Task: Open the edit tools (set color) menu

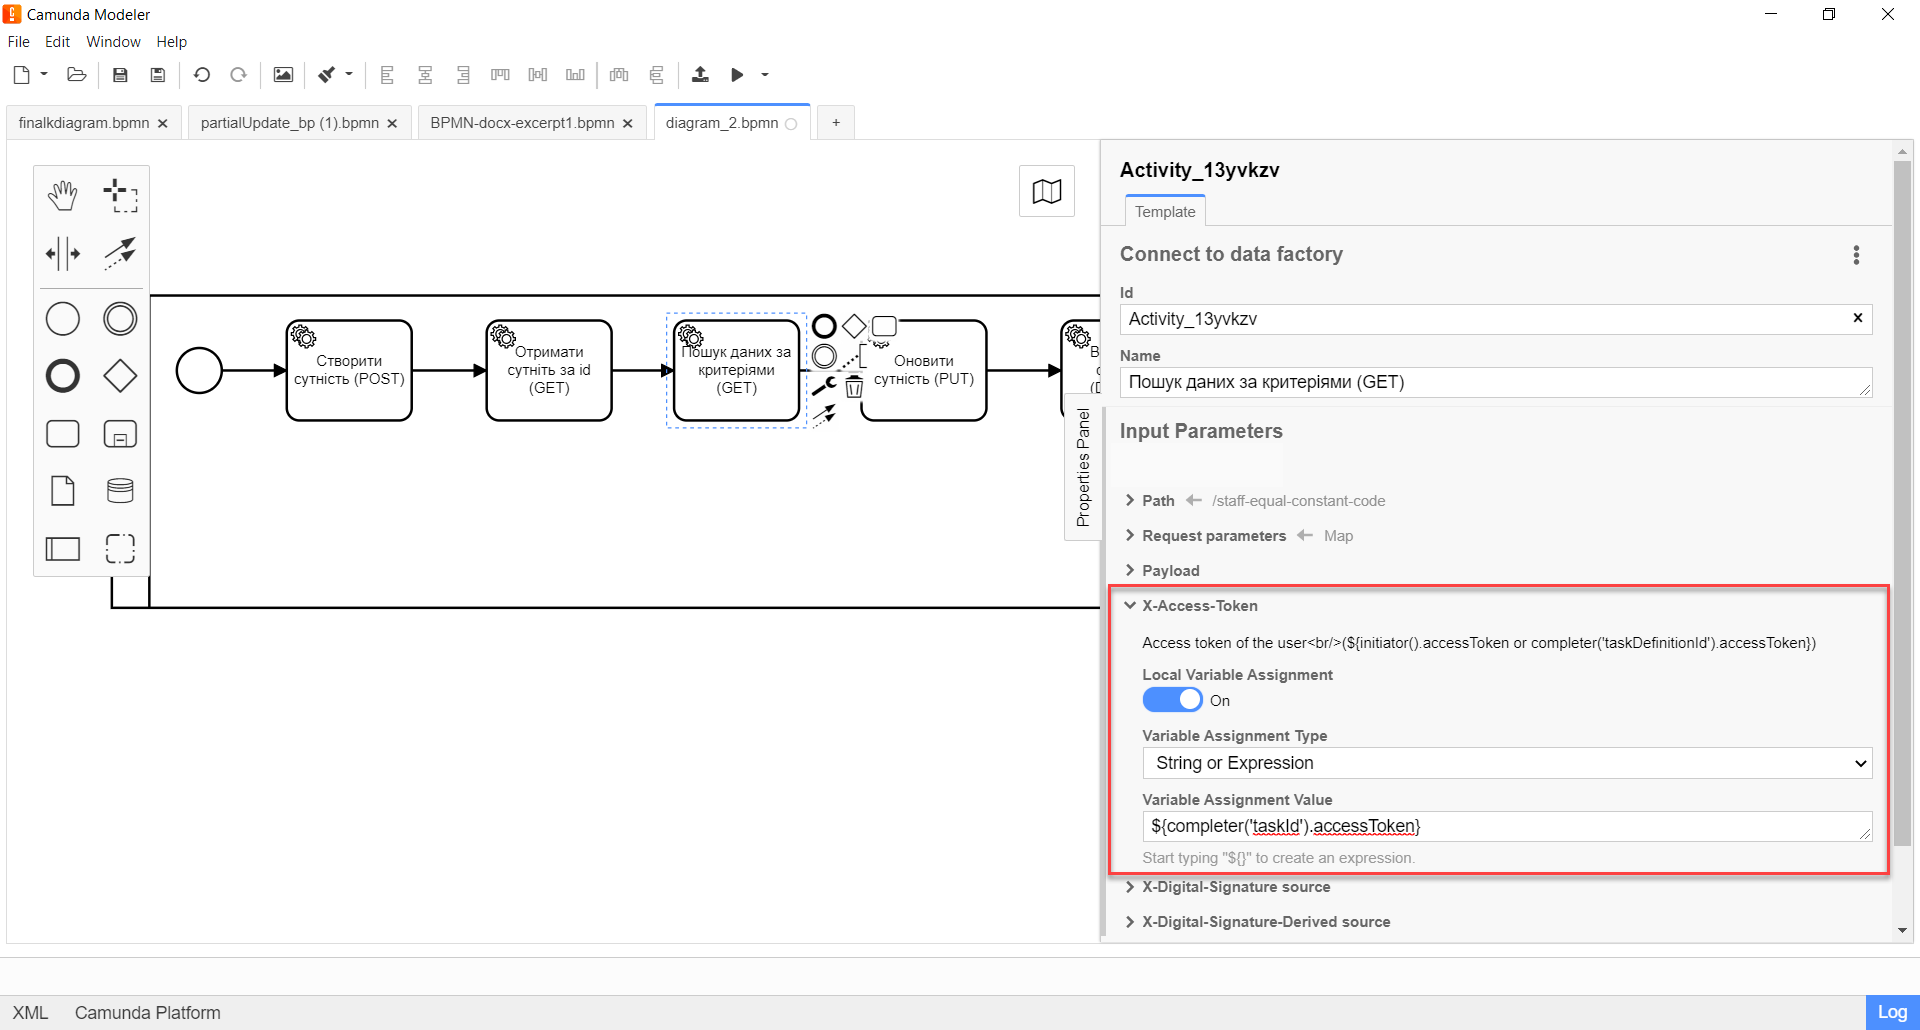Action: (335, 75)
